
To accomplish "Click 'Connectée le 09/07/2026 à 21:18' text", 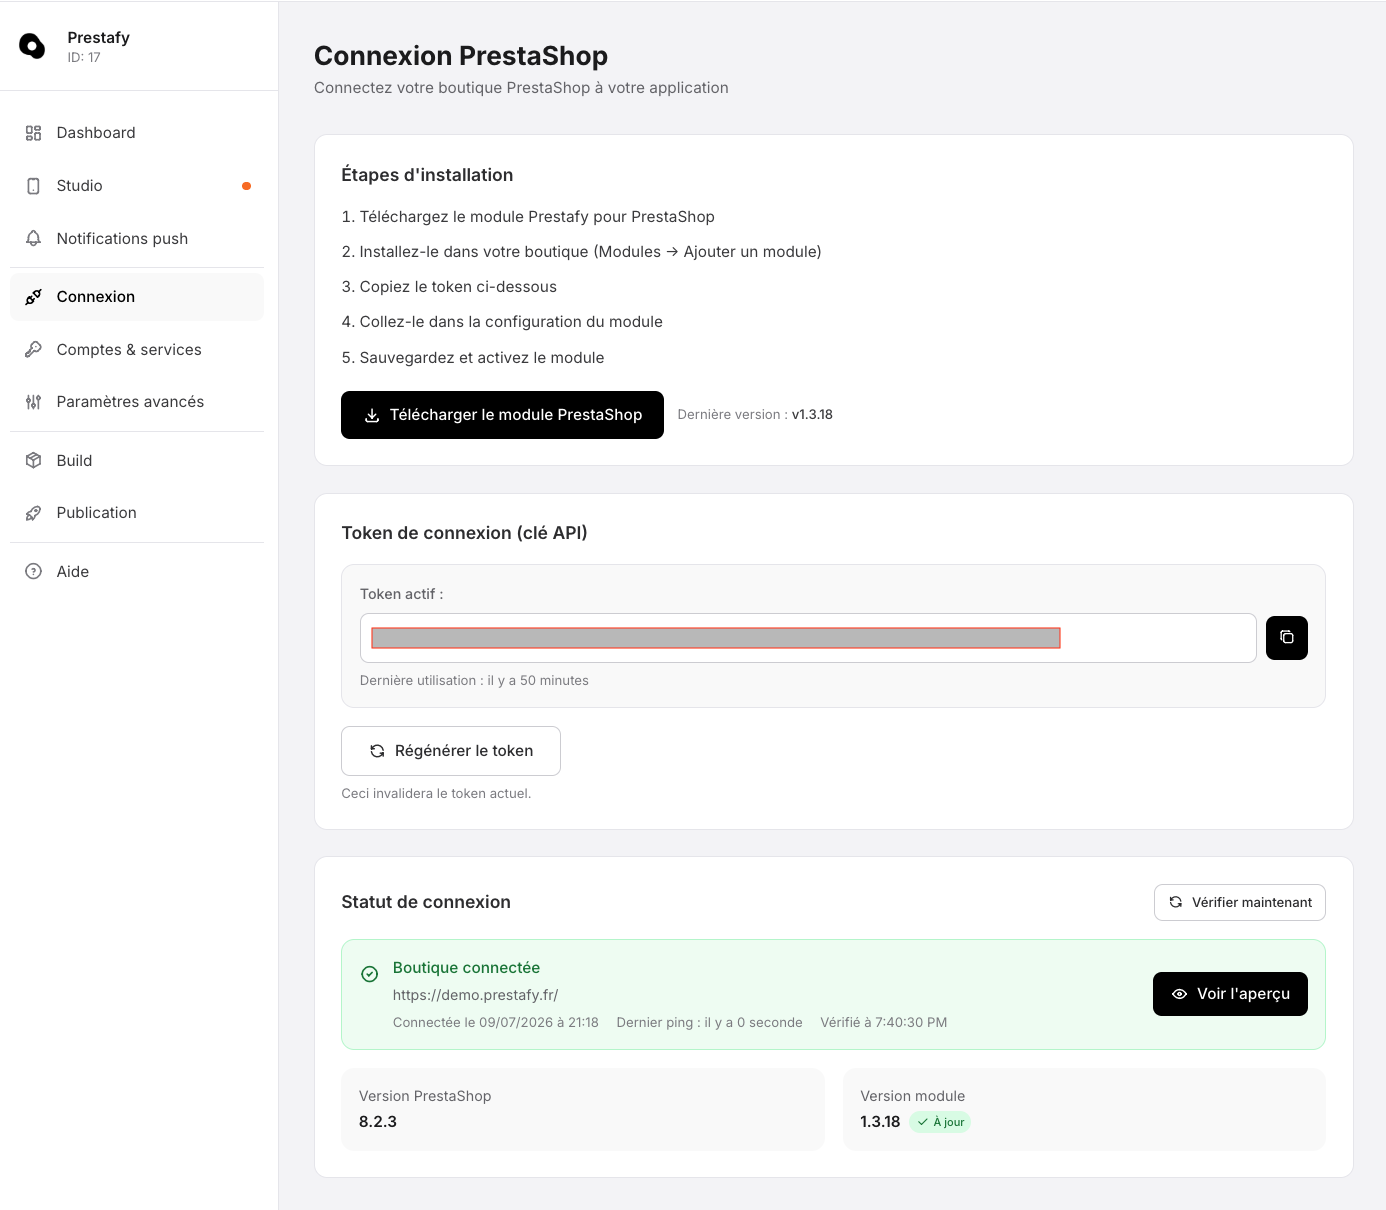I will (496, 1023).
